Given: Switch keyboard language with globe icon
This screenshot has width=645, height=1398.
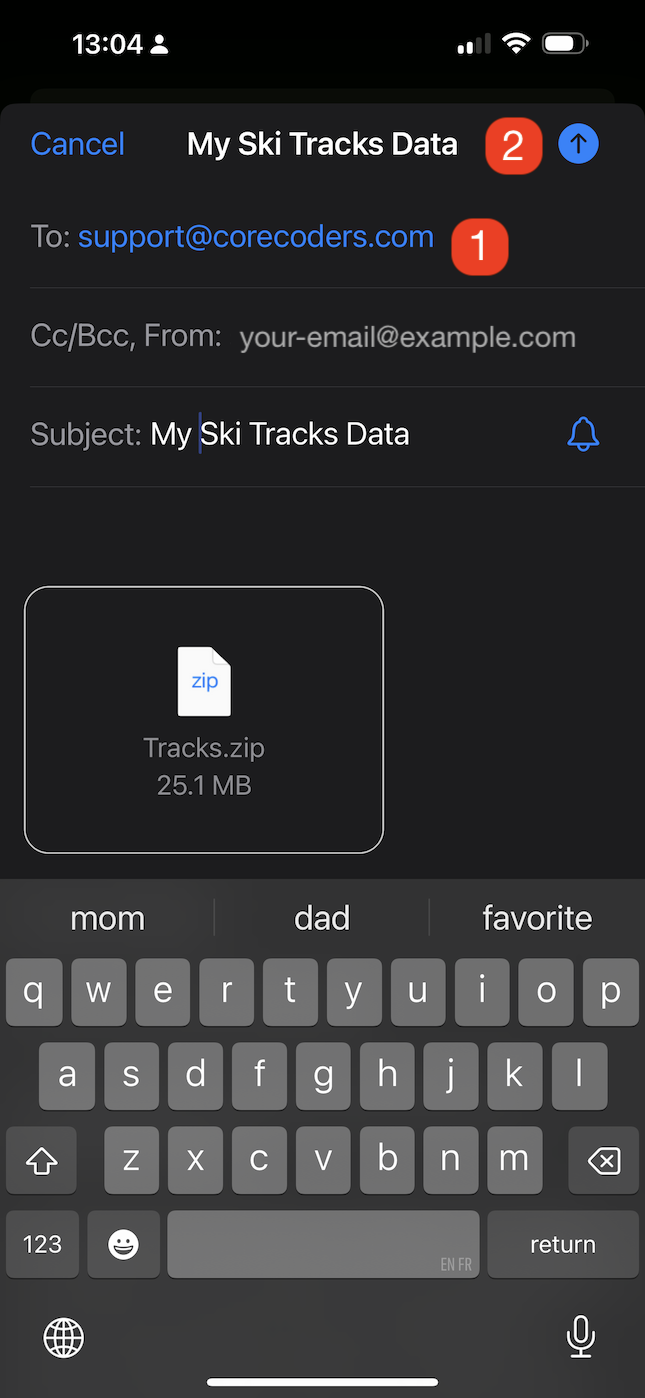Looking at the screenshot, I should click(x=64, y=1336).
